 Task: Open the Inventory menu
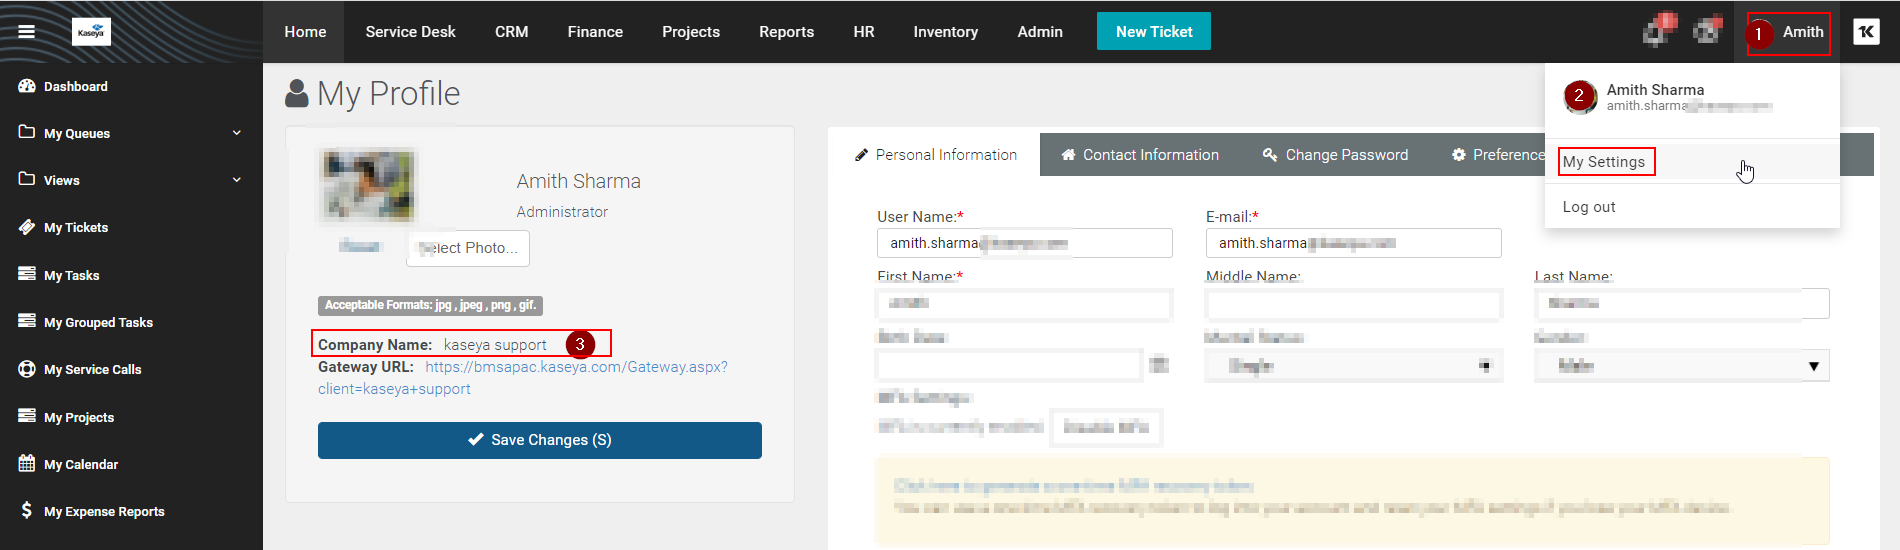945,32
